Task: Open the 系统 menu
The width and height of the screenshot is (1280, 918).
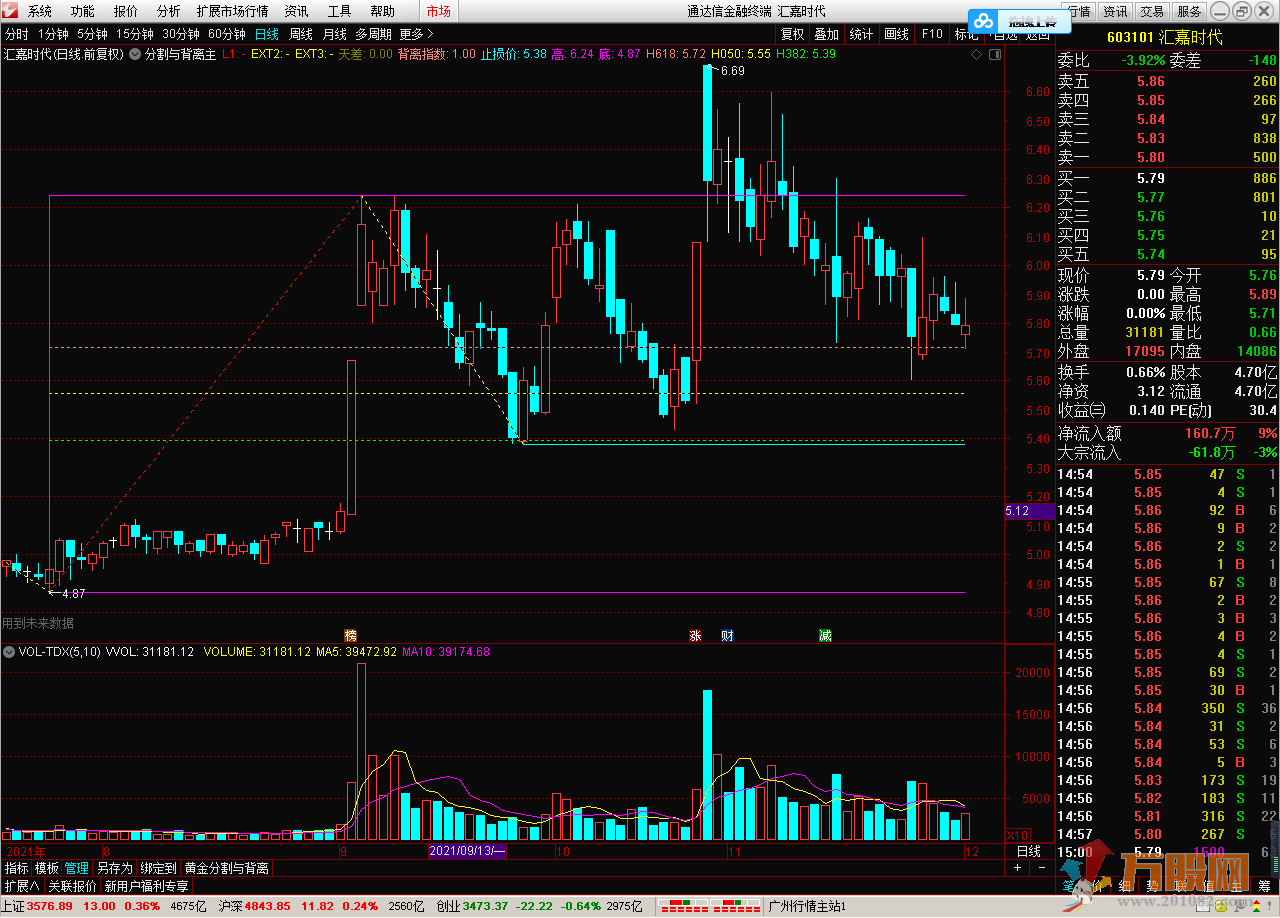Action: (x=40, y=12)
